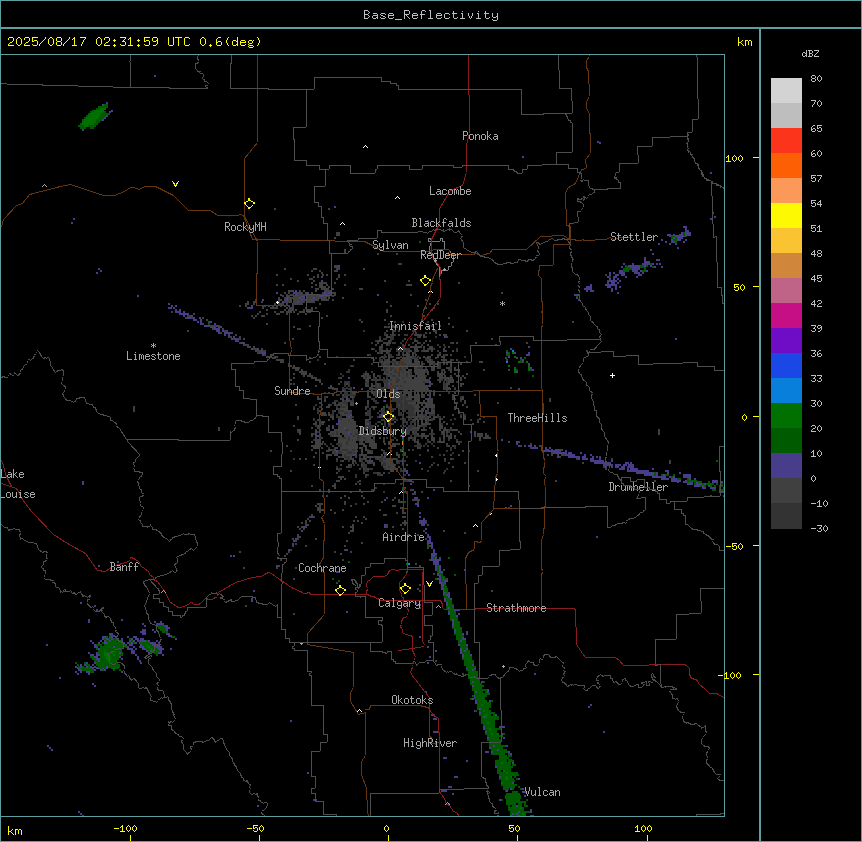Click the white asterisk east of Innisfail
Screen dimensions: 862x842
(x=502, y=303)
